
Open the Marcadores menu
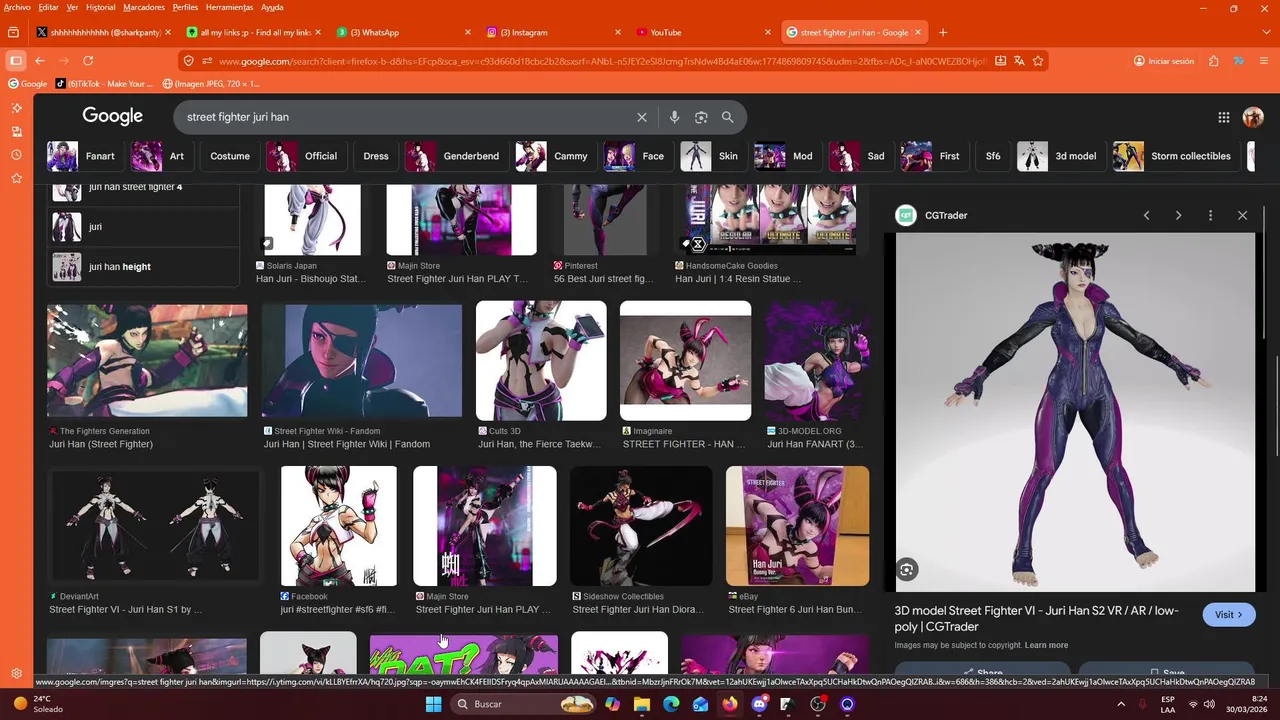point(144,7)
